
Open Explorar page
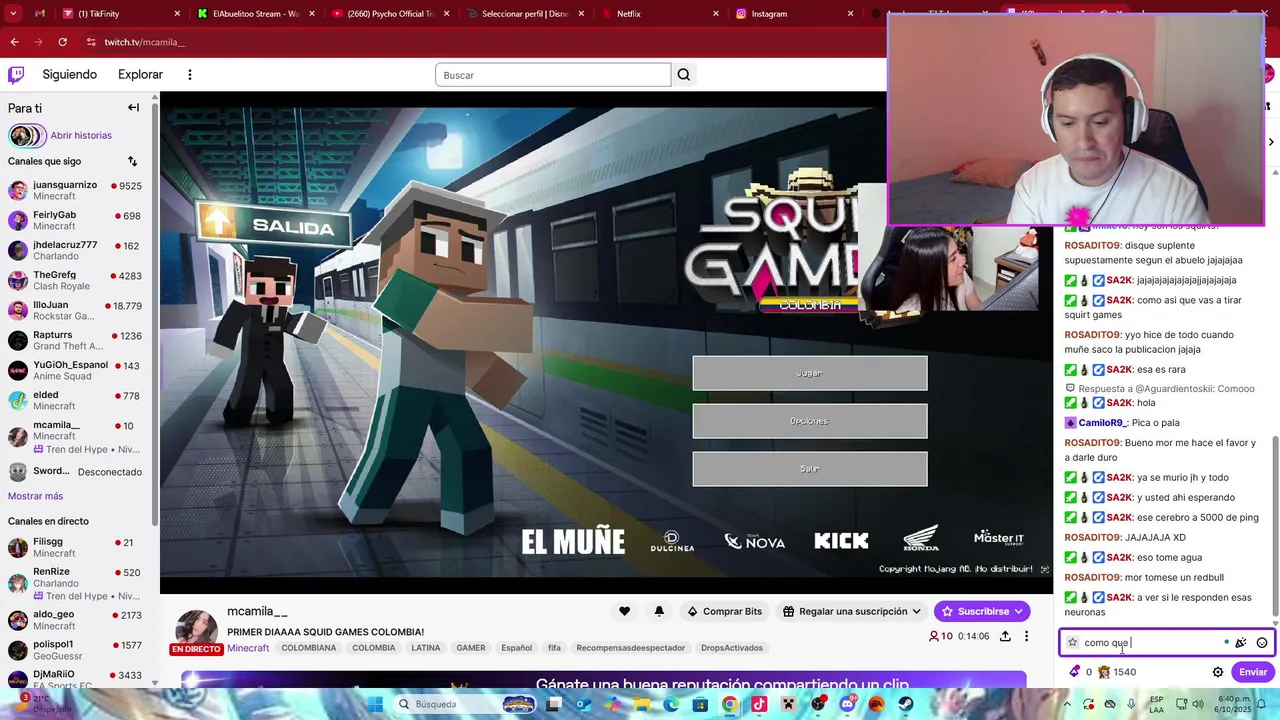[140, 74]
